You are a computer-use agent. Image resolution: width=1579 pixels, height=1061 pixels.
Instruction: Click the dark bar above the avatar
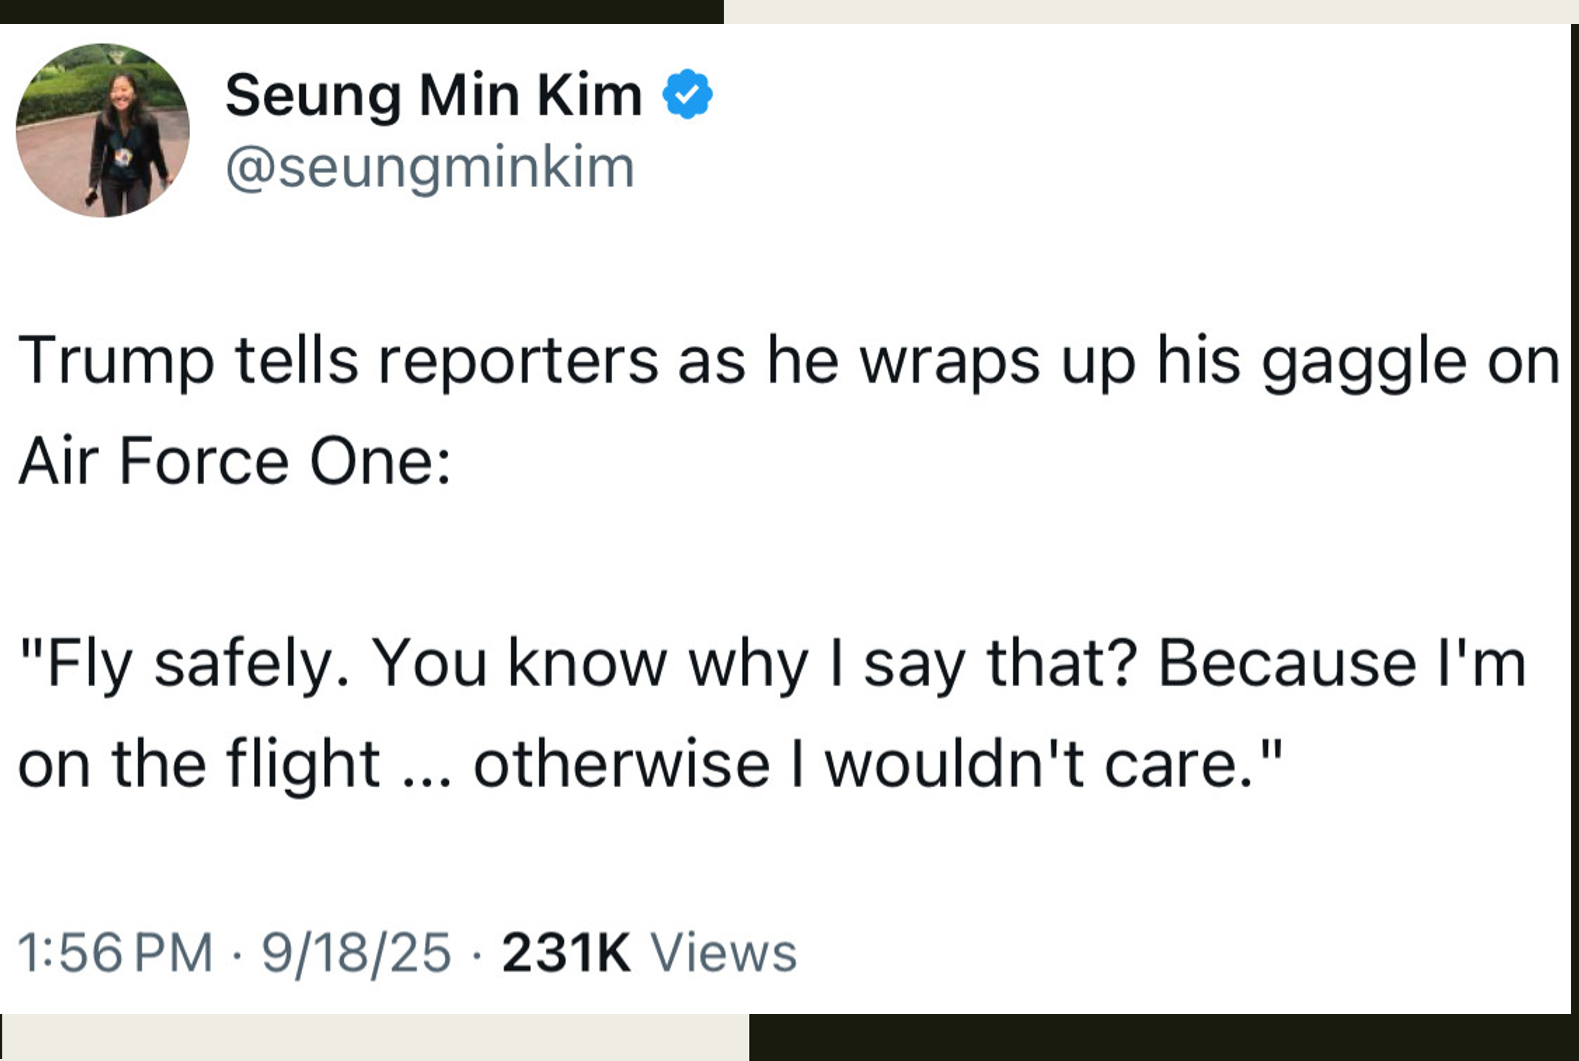coord(362,11)
